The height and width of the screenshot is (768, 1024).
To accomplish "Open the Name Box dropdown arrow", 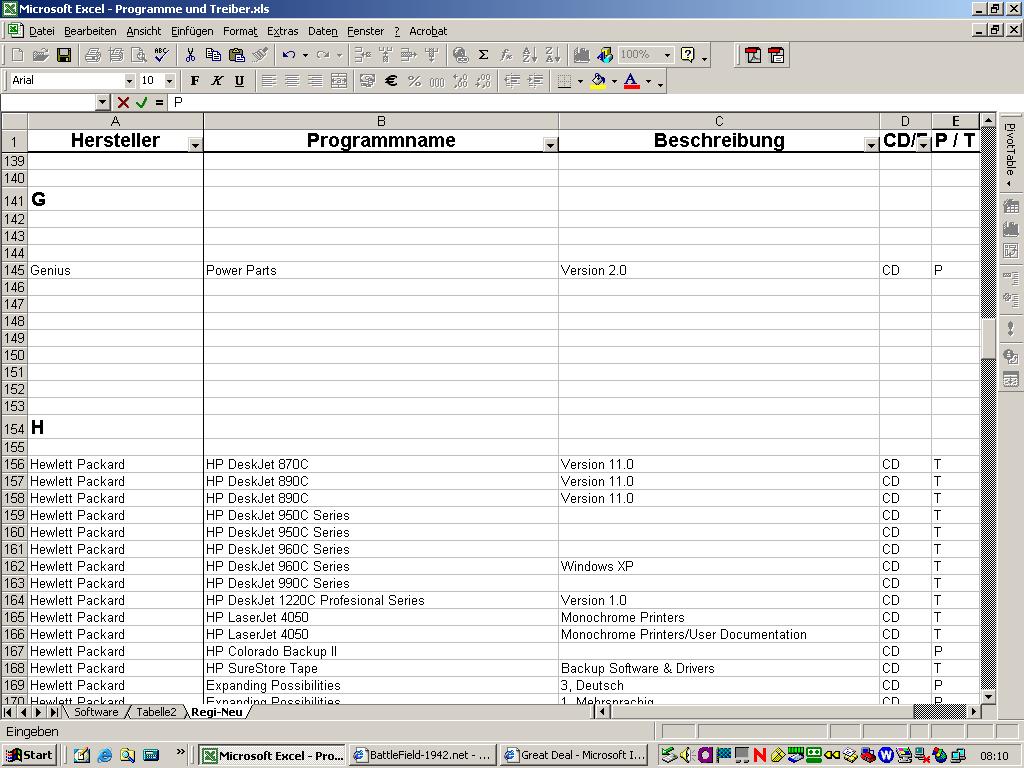I will coord(103,103).
